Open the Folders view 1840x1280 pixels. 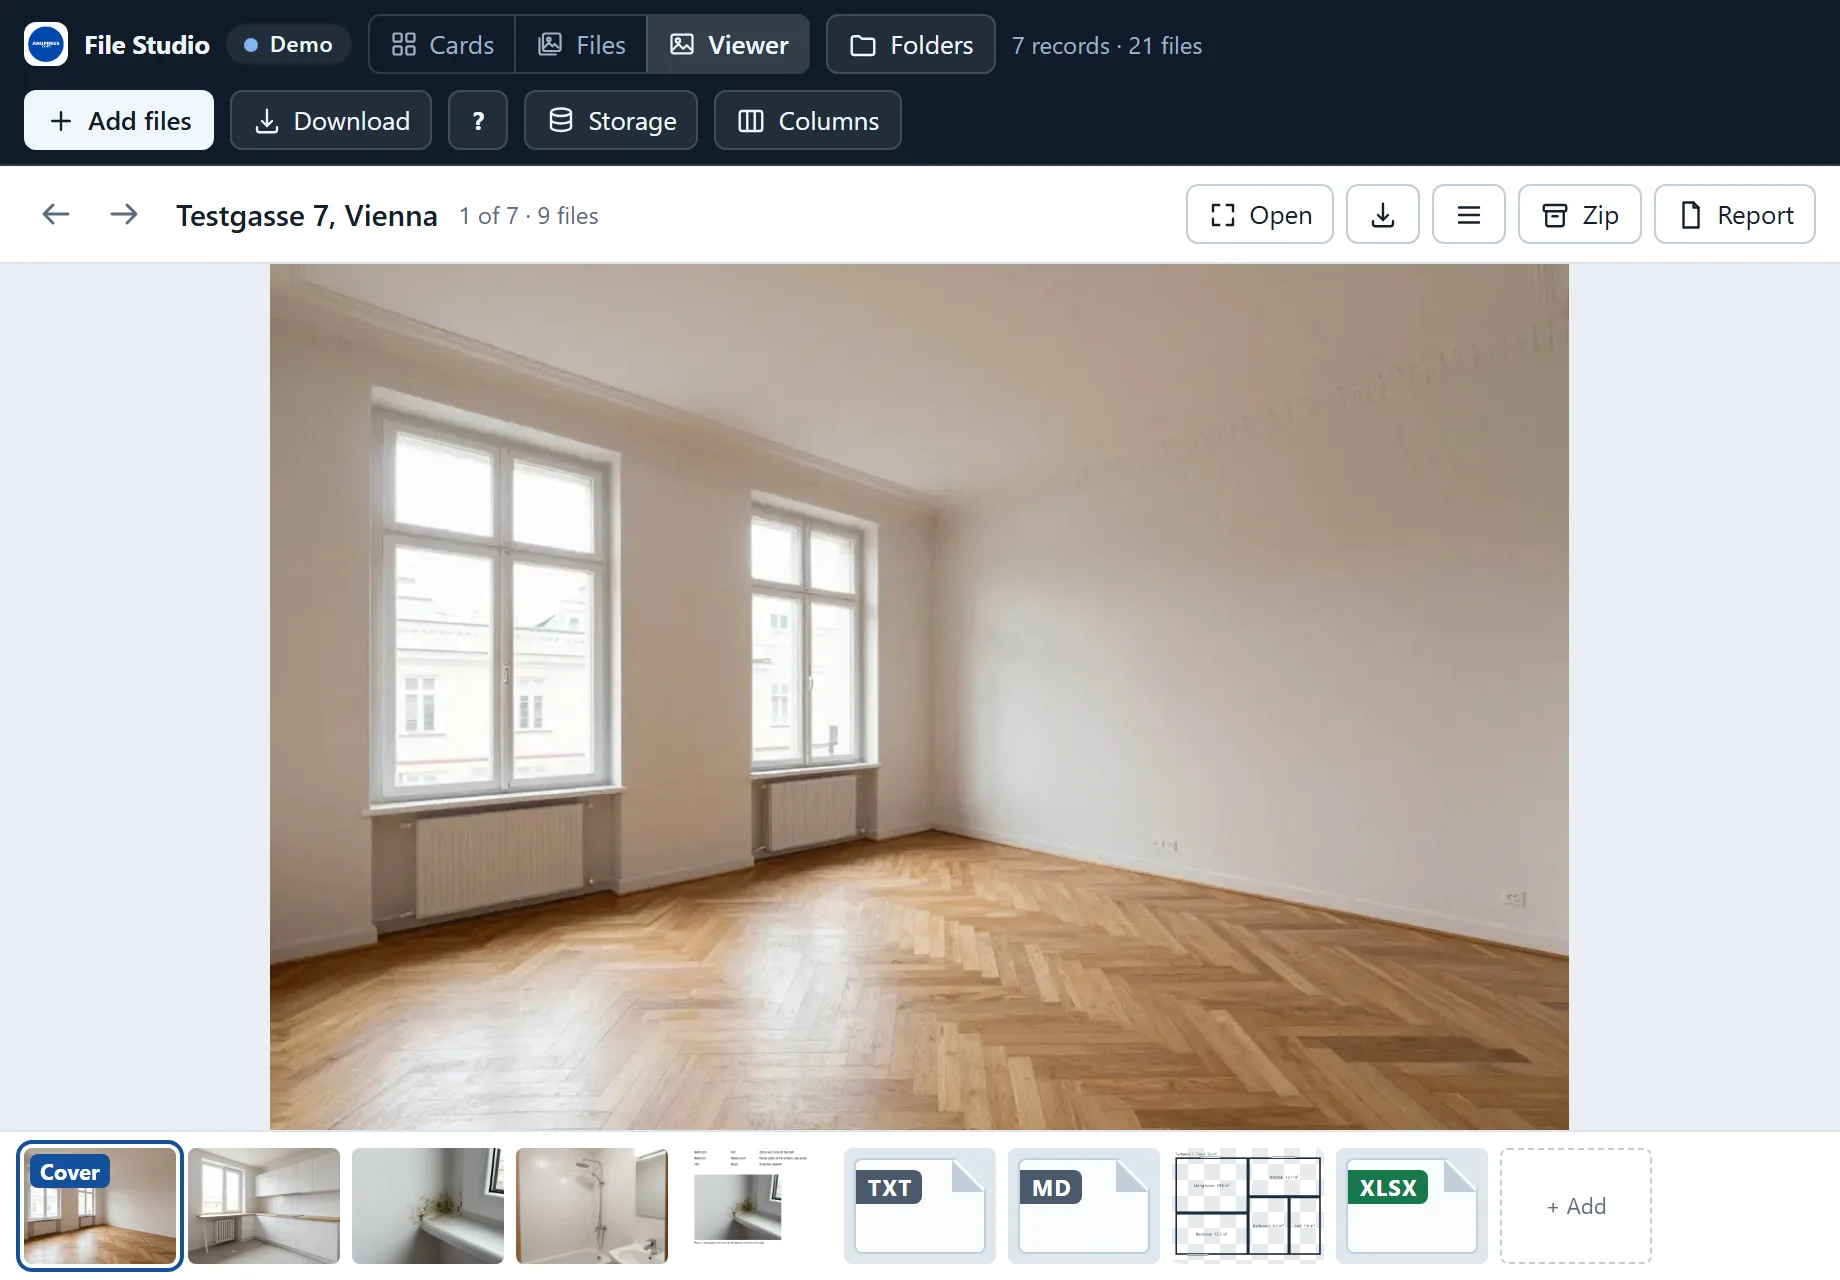click(911, 45)
